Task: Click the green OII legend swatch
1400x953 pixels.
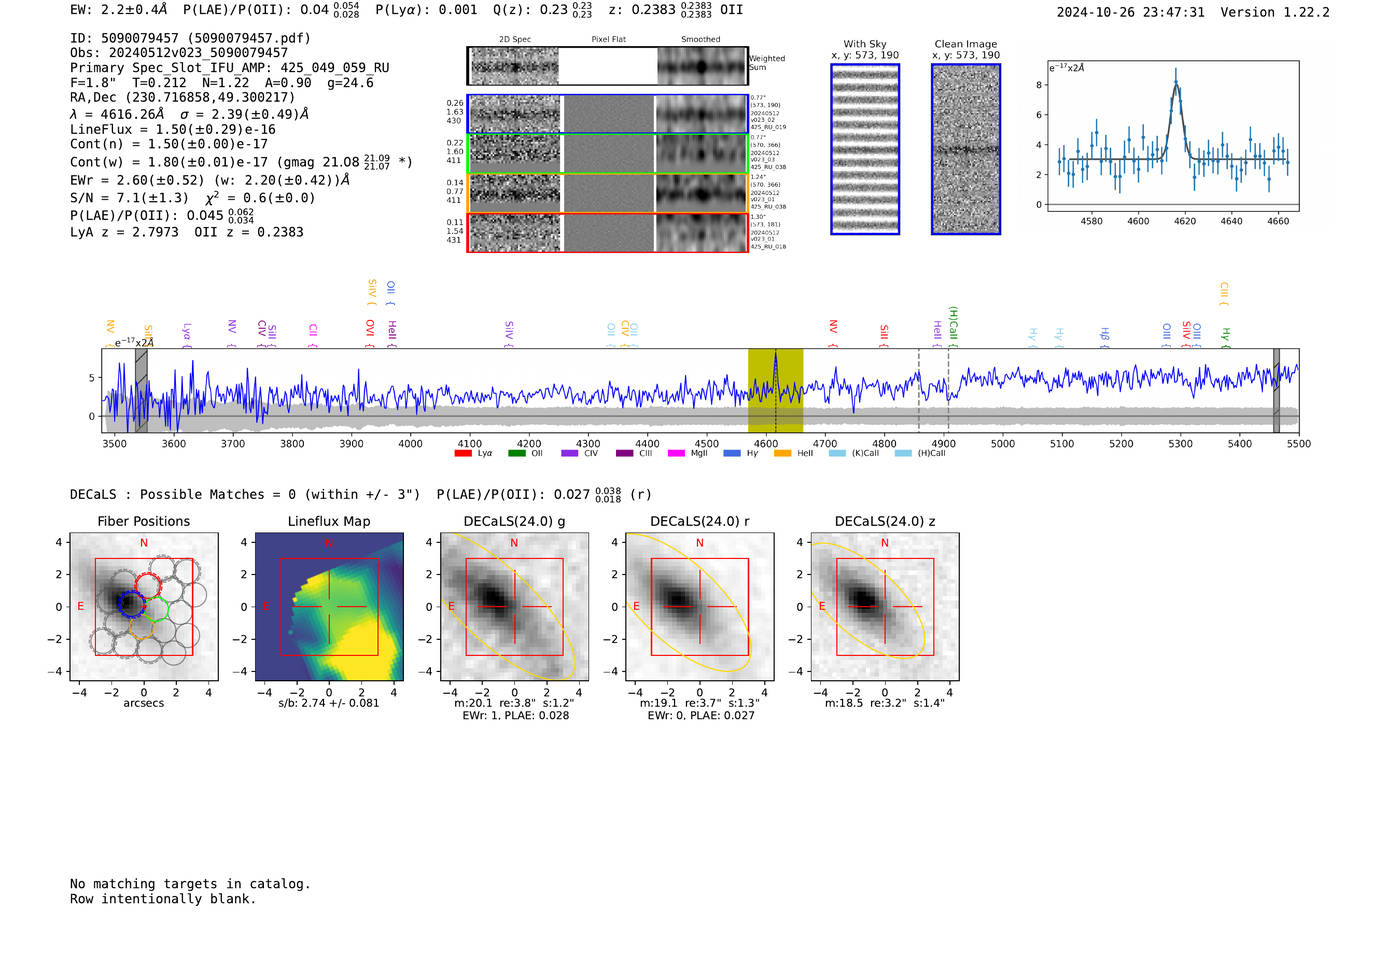Action: click(516, 453)
